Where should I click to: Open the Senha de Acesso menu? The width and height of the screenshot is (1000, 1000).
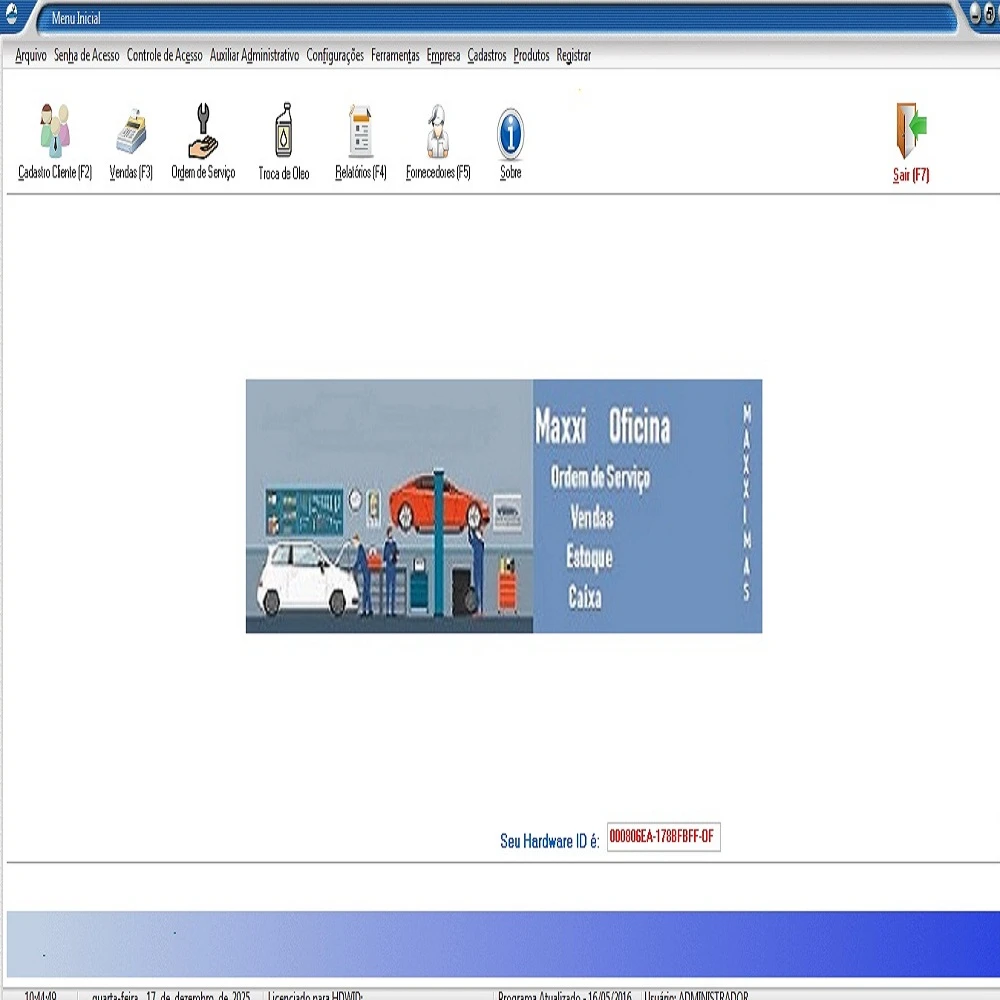(x=87, y=56)
